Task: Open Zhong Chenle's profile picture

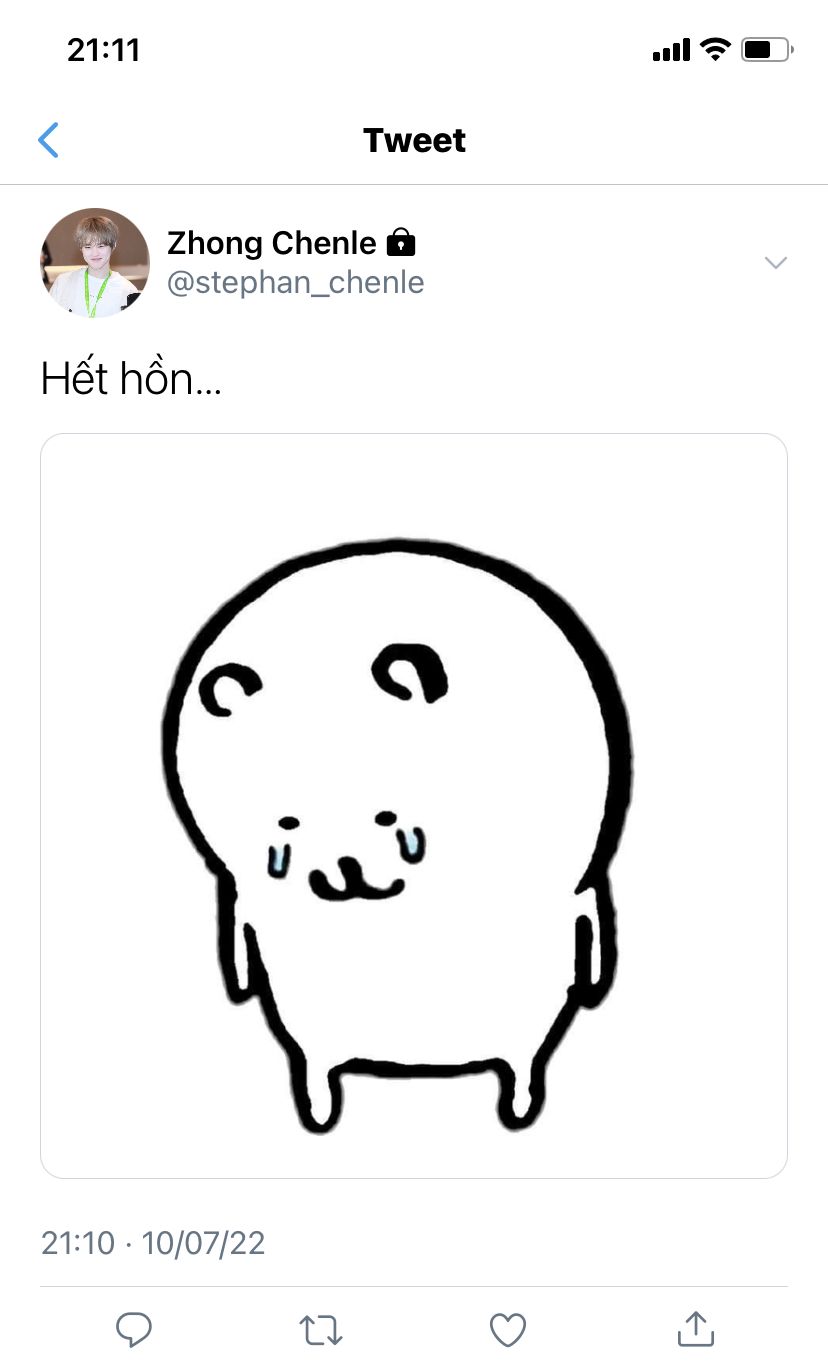Action: (95, 263)
